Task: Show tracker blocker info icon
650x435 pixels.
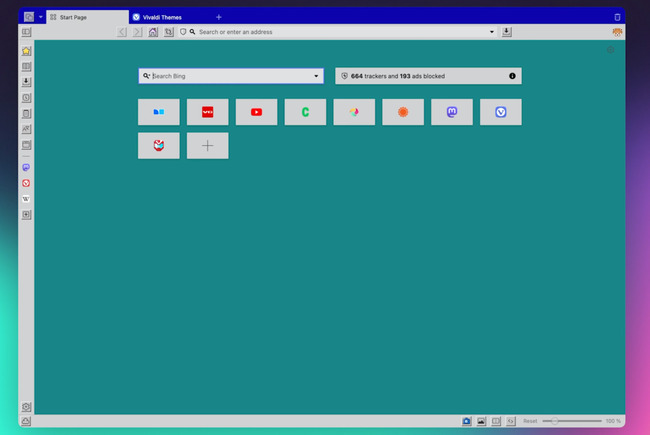Action: [x=512, y=76]
